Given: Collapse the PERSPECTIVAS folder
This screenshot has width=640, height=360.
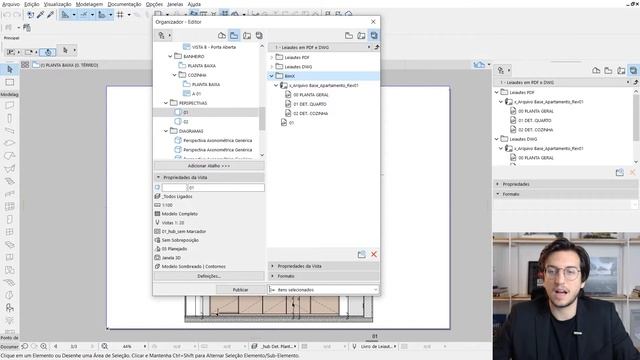Looking at the screenshot, I should click(166, 103).
